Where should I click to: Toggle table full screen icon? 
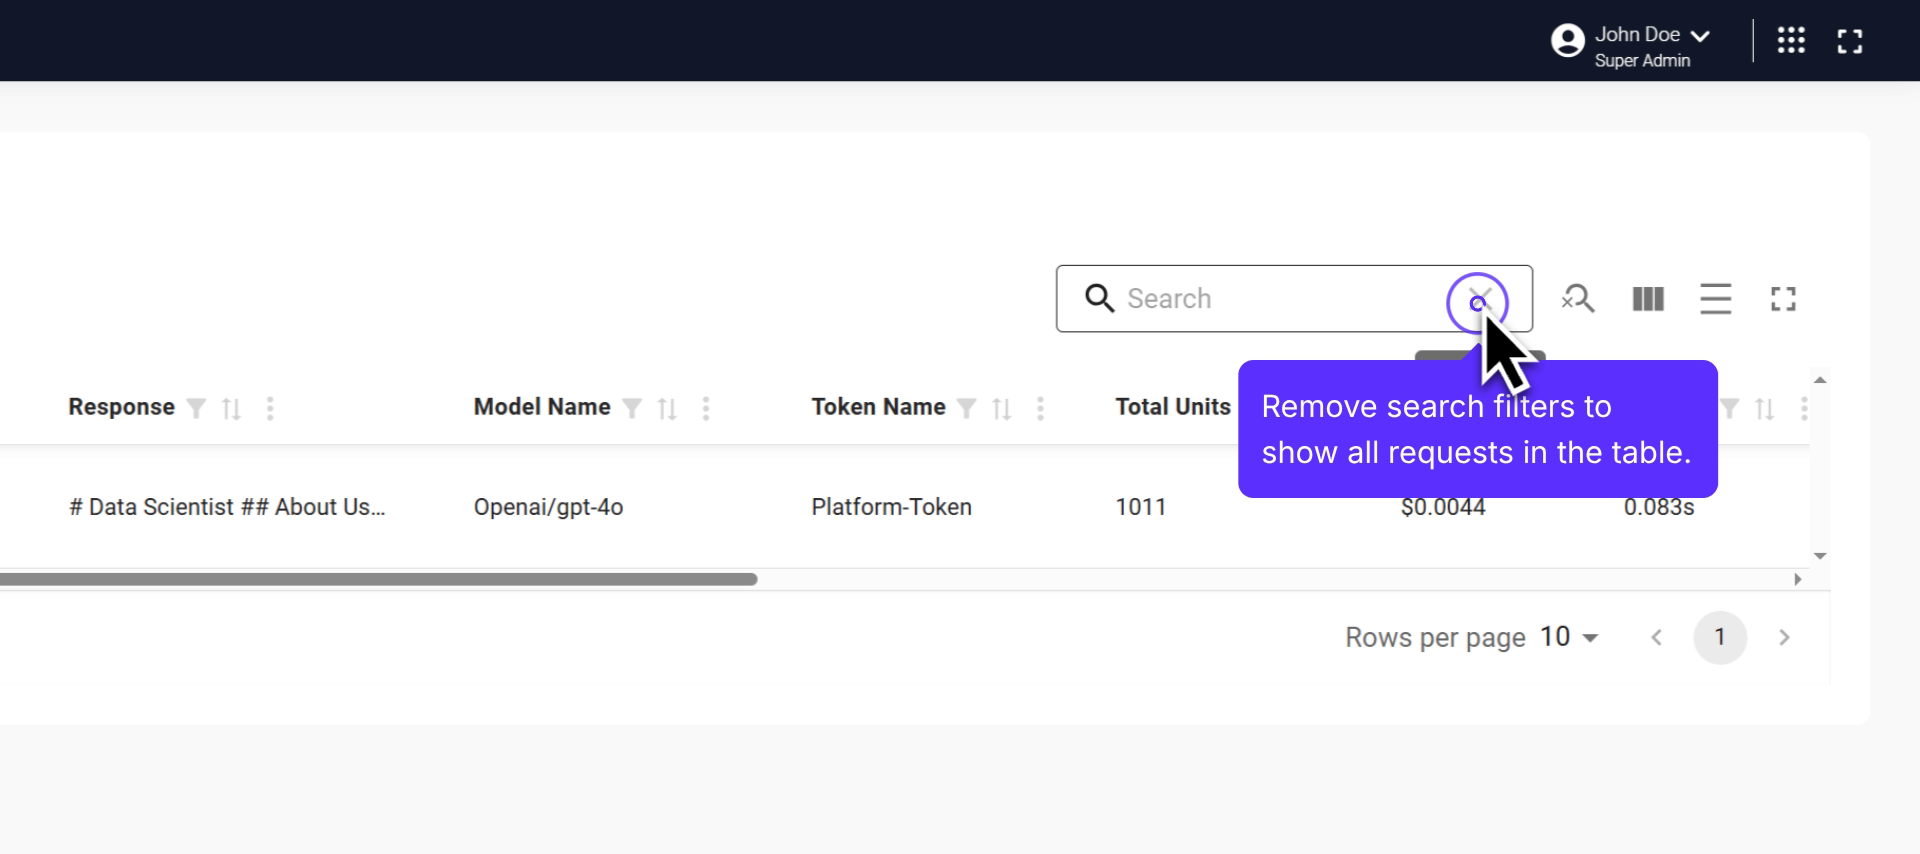click(x=1783, y=299)
